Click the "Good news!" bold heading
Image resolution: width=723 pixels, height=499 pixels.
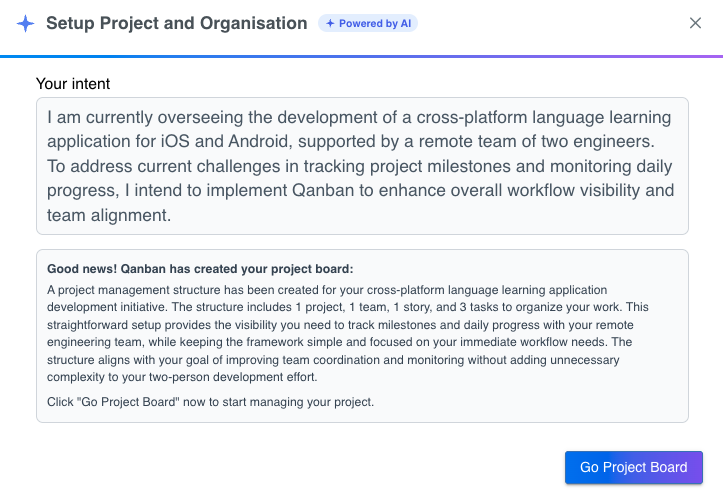(x=200, y=269)
